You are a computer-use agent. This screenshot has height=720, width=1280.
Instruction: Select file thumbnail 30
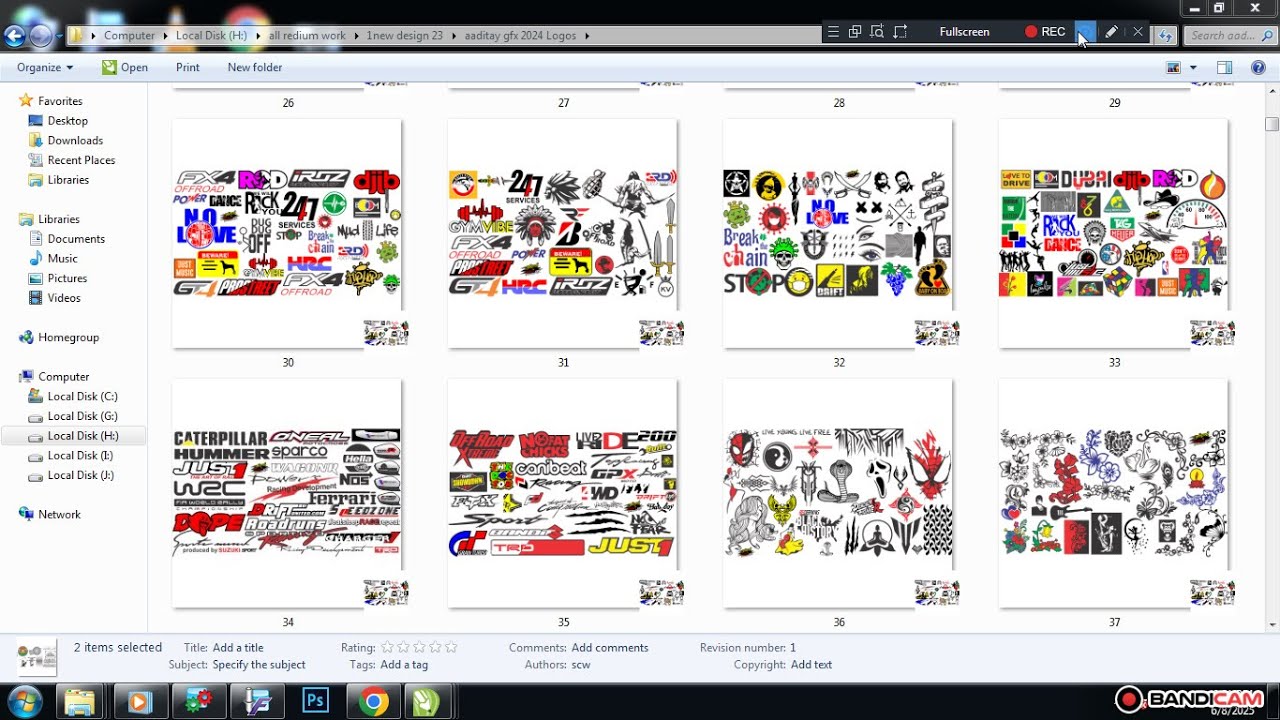click(x=288, y=235)
